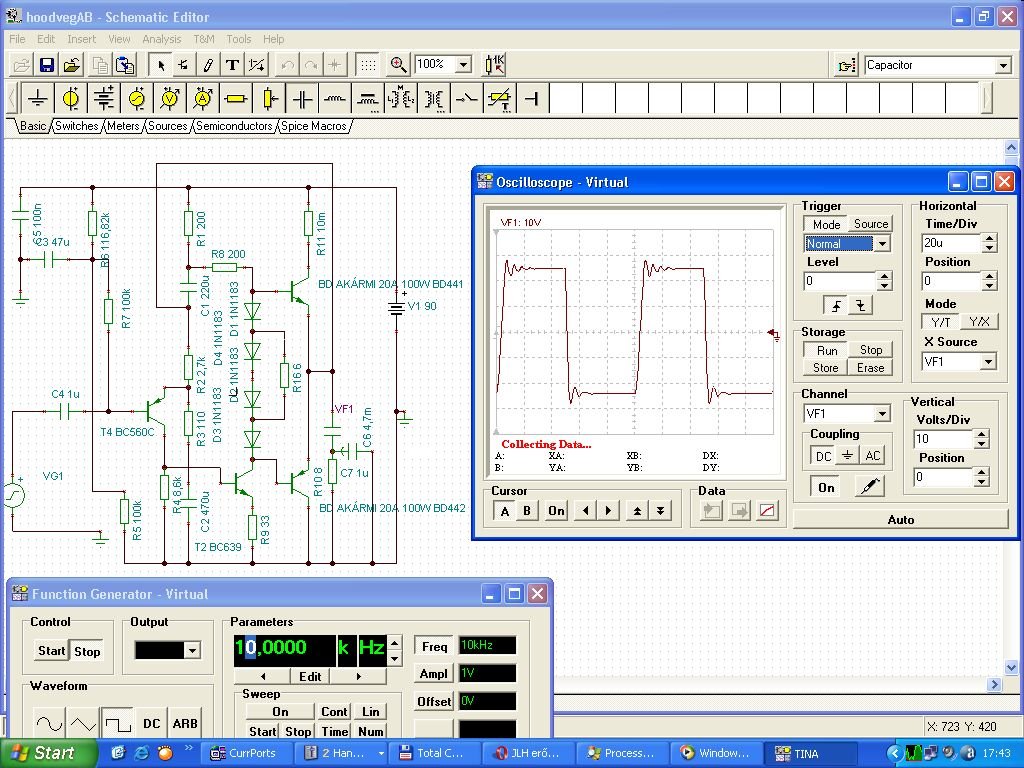
Task: Click the oscilloscope probe icon
Action: 869,487
